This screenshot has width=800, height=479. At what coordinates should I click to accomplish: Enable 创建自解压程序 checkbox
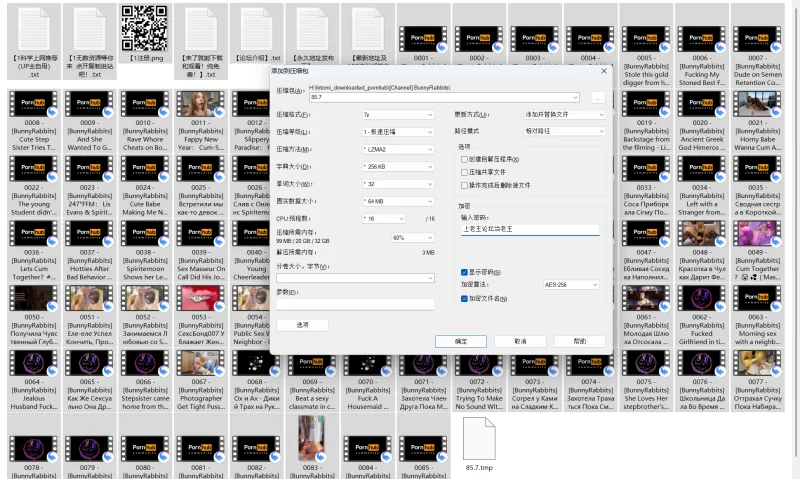point(464,159)
